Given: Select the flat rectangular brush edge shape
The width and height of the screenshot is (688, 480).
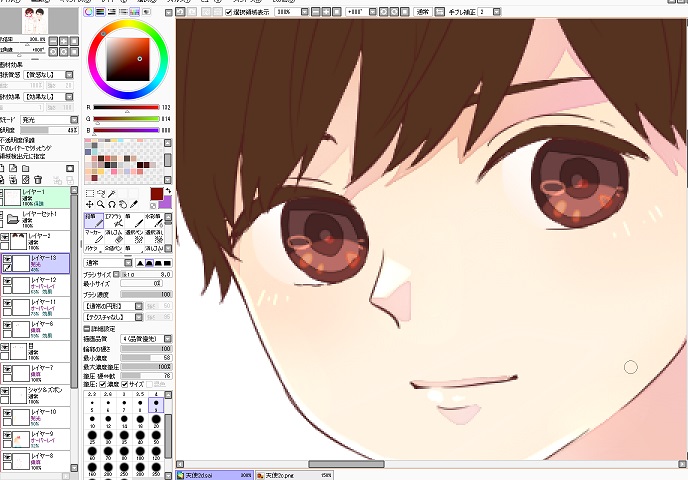Looking at the screenshot, I should pyautogui.click(x=167, y=263).
